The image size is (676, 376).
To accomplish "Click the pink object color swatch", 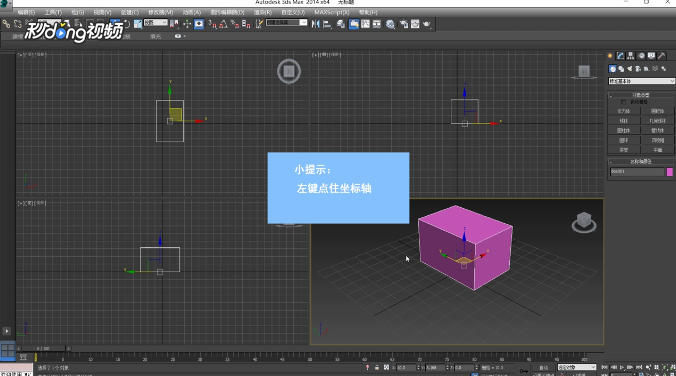I will point(670,172).
